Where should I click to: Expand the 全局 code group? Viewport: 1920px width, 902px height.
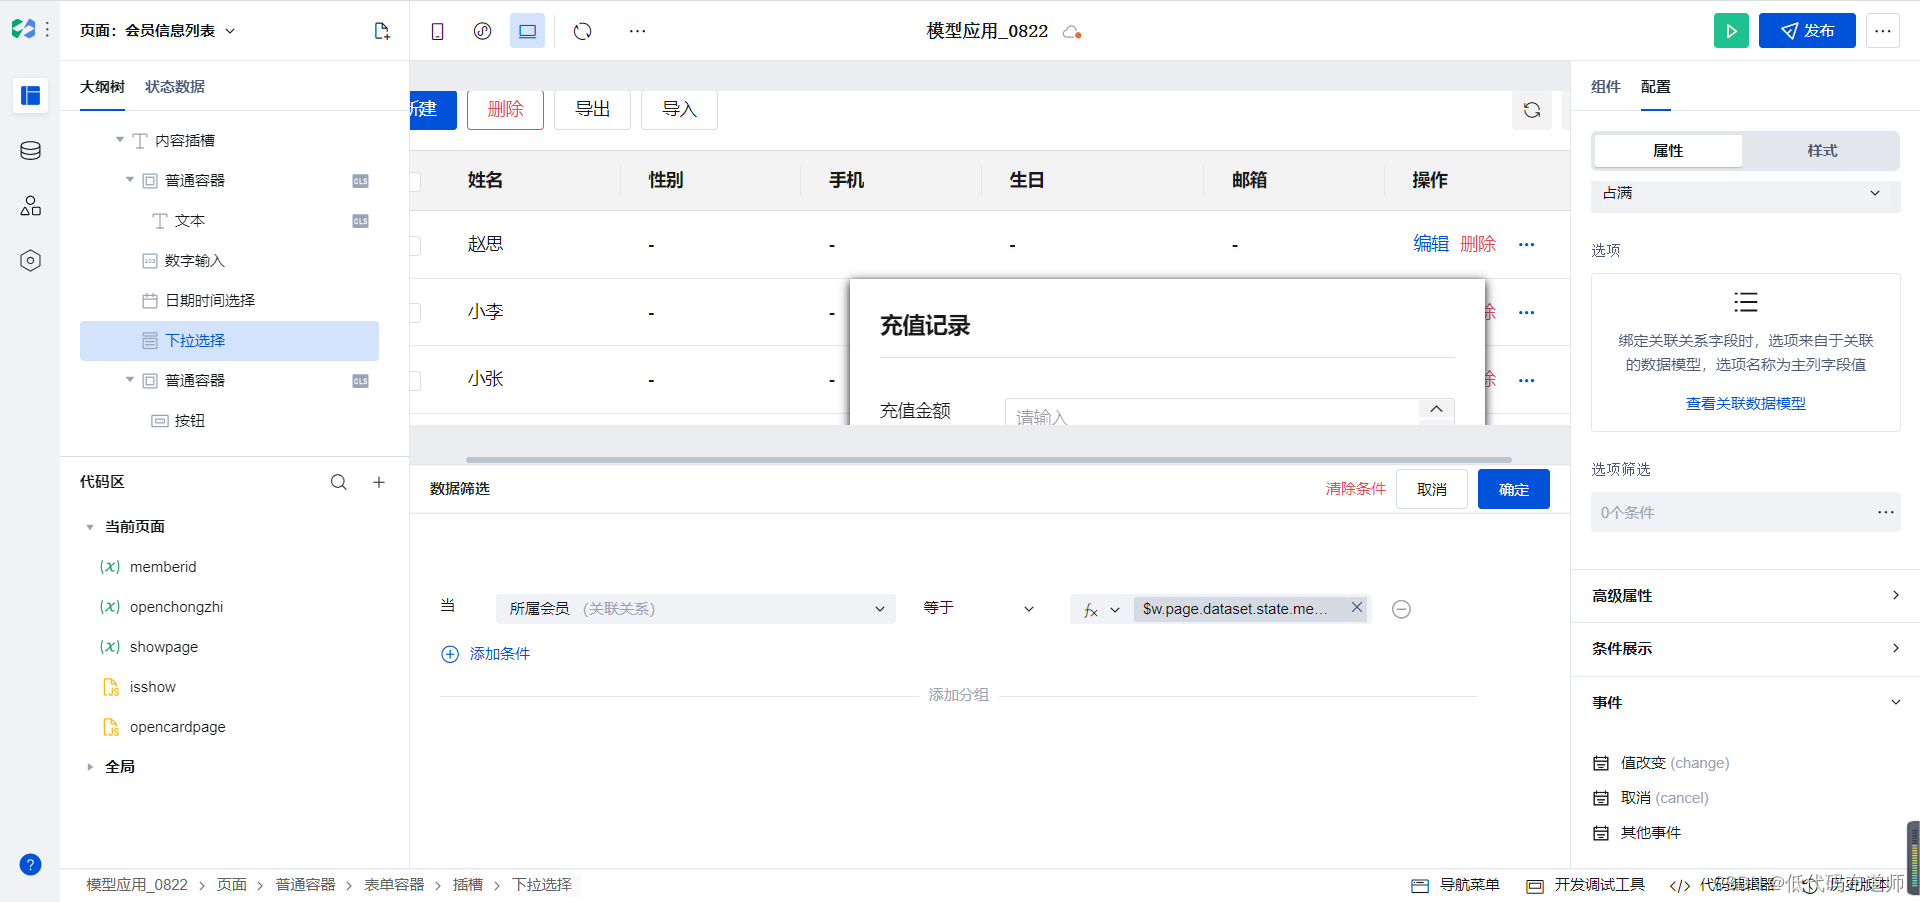pos(90,767)
